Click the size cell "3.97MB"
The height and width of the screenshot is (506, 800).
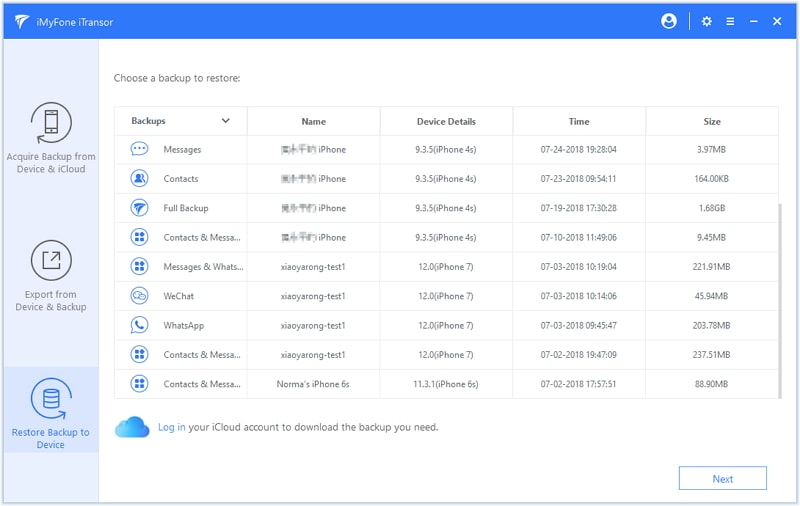tap(711, 149)
